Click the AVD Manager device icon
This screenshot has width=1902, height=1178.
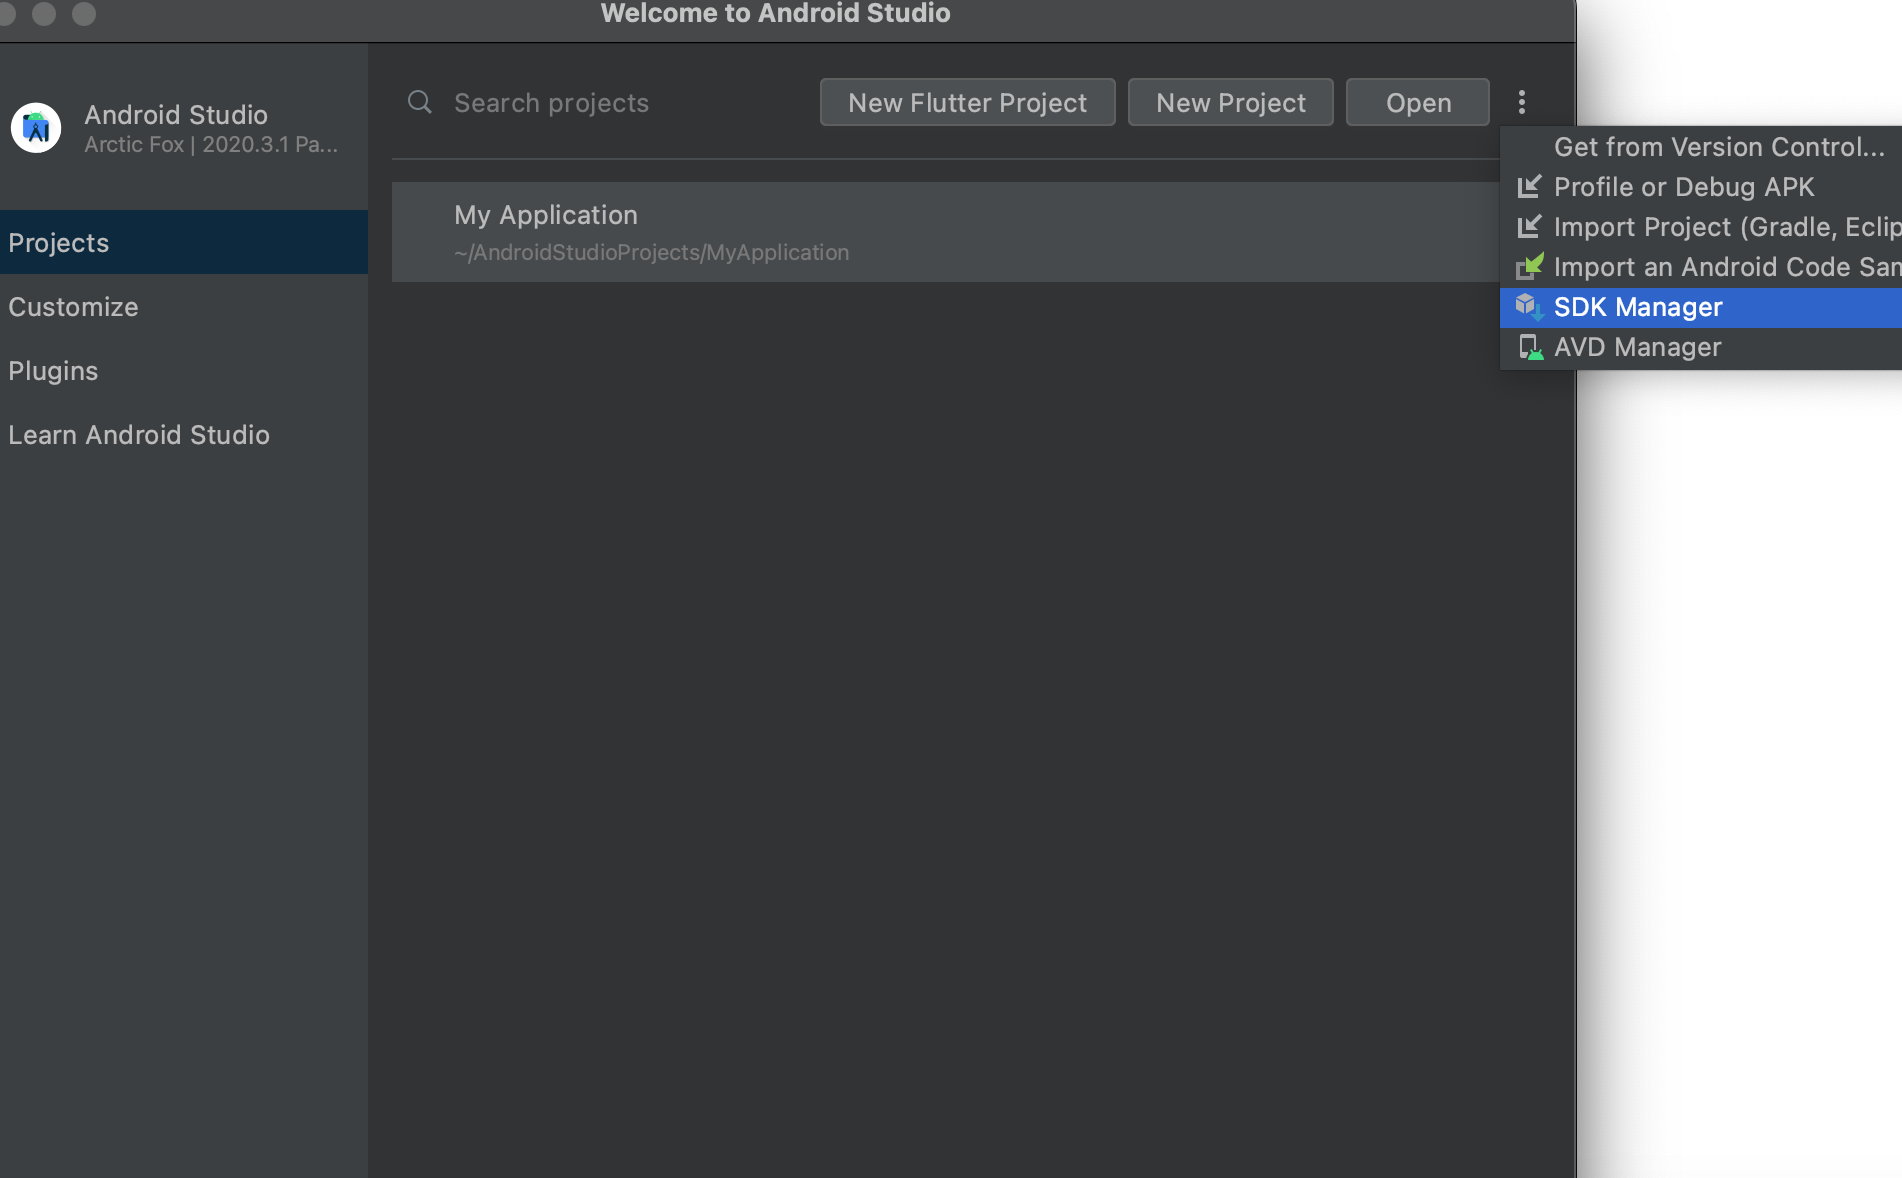(x=1529, y=347)
